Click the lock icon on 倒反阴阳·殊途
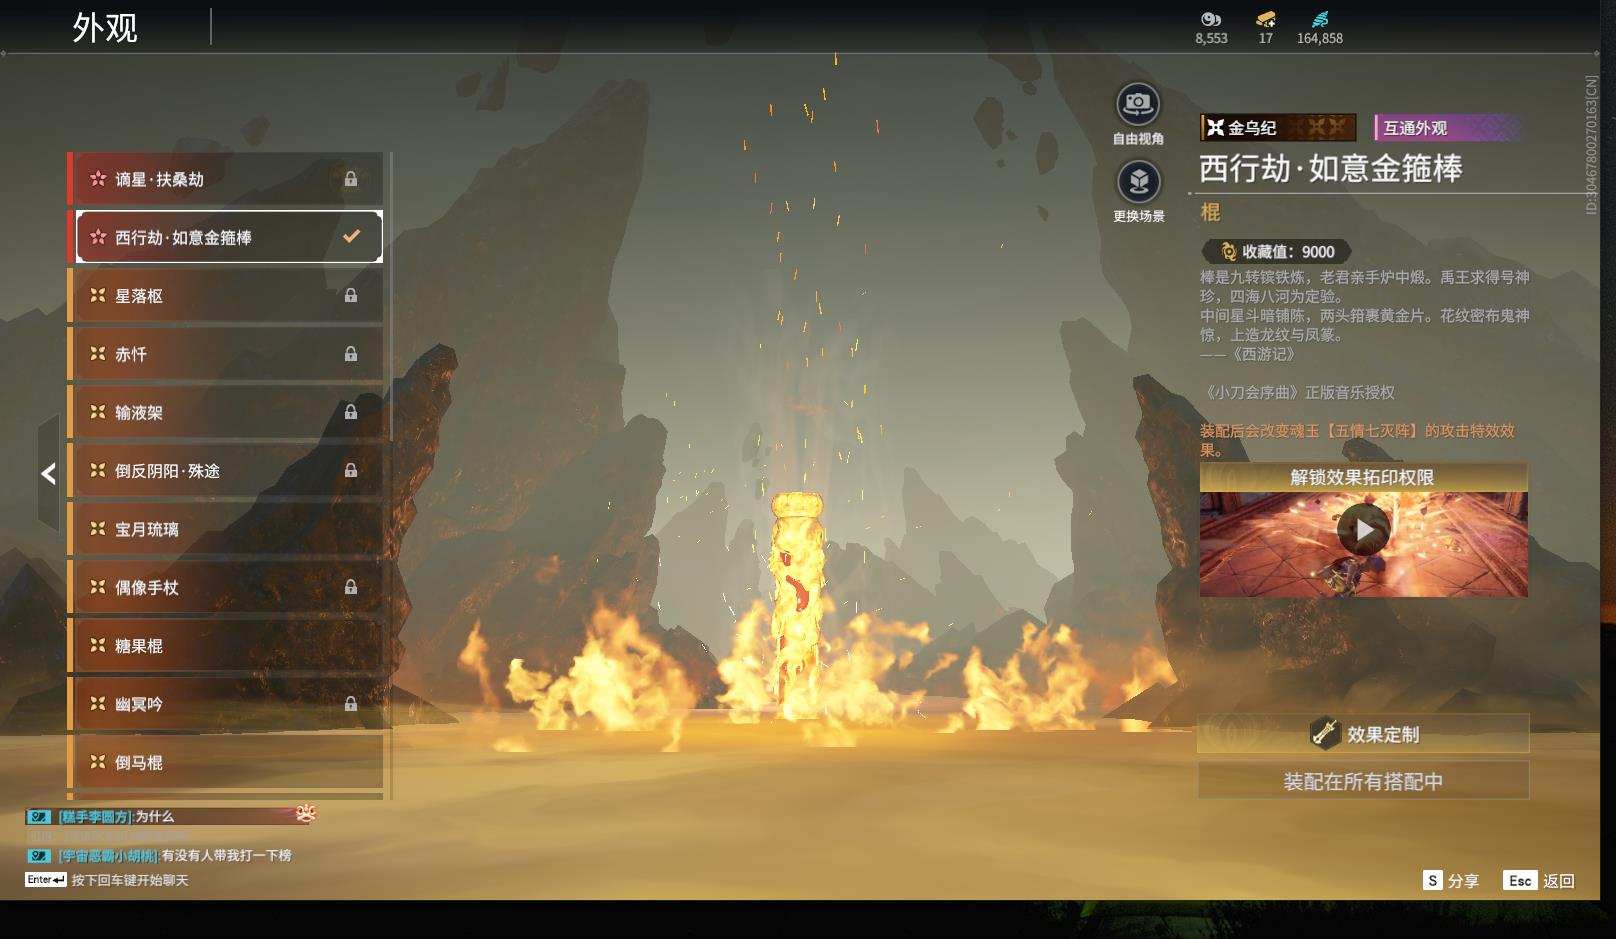The image size is (1616, 939). pos(351,470)
